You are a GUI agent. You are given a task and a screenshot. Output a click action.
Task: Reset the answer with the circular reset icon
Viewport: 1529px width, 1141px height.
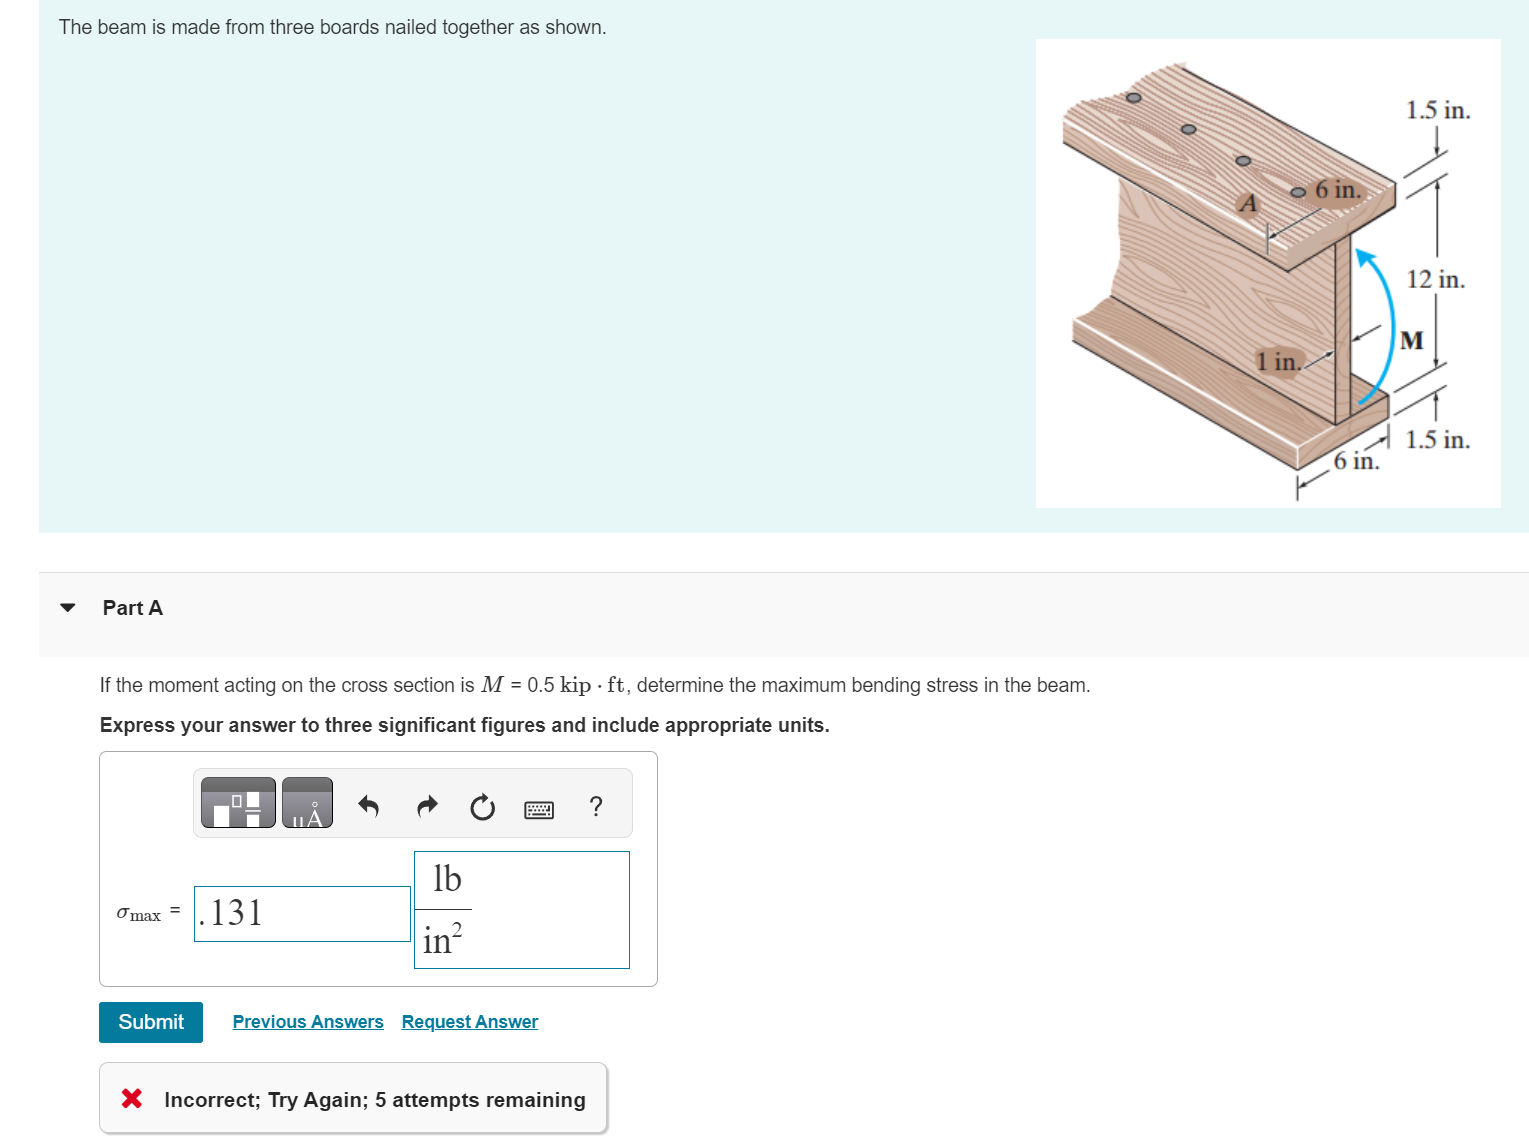pyautogui.click(x=481, y=807)
